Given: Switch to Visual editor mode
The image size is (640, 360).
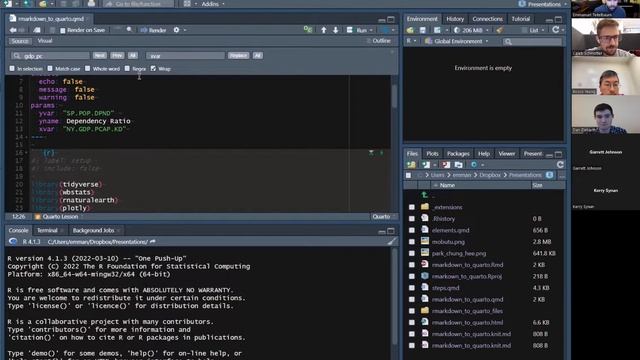Looking at the screenshot, I should coord(45,41).
